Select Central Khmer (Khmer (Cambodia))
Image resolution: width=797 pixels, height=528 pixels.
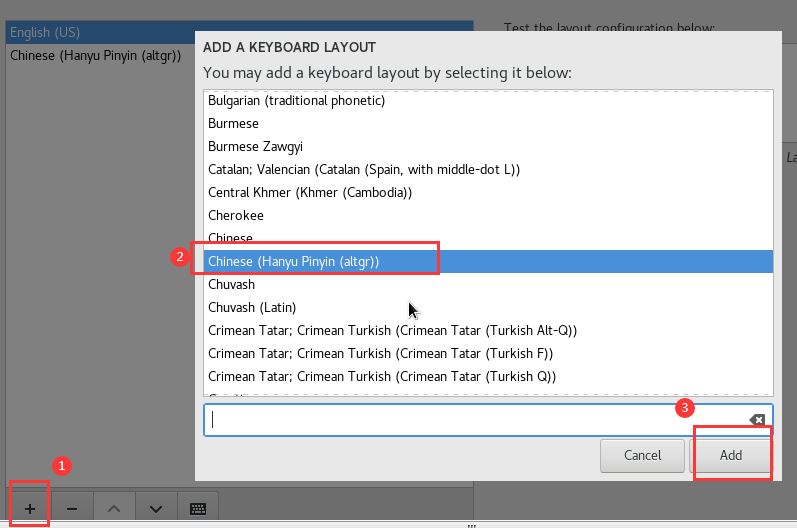(310, 192)
